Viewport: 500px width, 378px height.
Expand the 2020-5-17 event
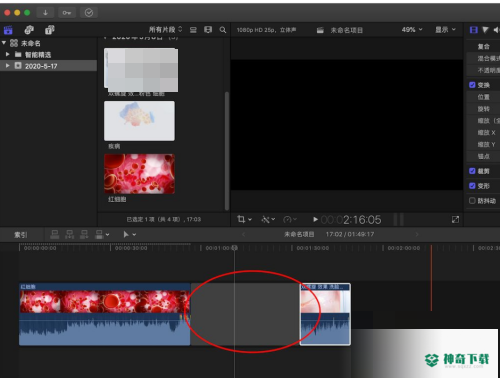pyautogui.click(x=7, y=66)
